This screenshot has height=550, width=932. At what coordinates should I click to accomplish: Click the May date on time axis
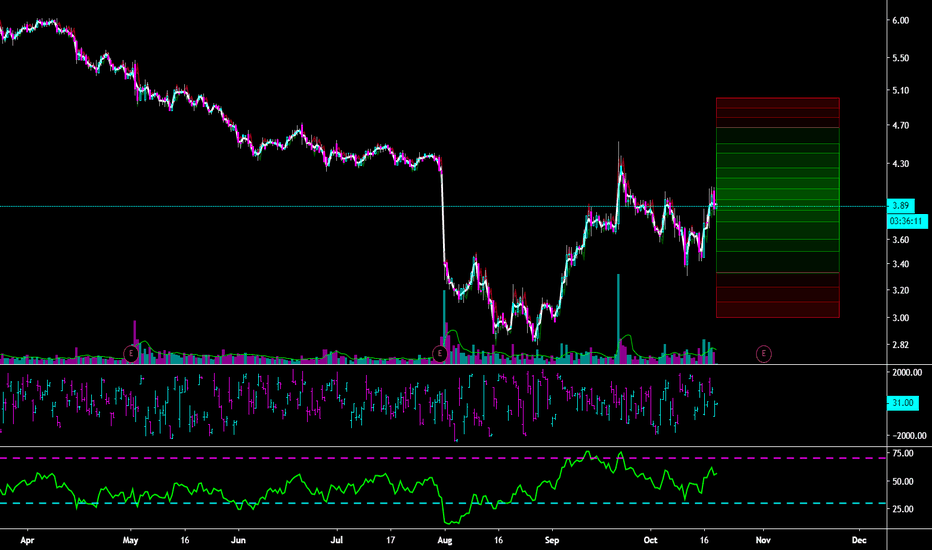pos(130,540)
